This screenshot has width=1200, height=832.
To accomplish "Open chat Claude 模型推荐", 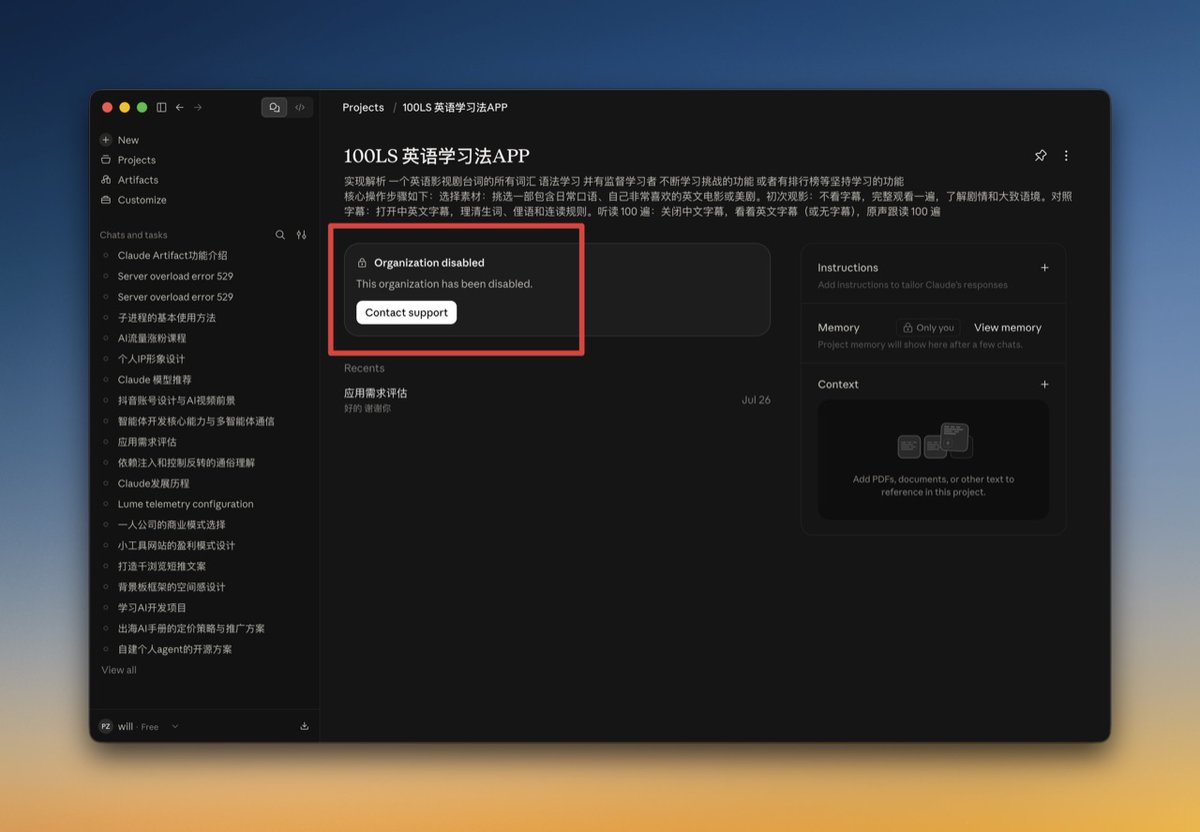I will coord(154,380).
